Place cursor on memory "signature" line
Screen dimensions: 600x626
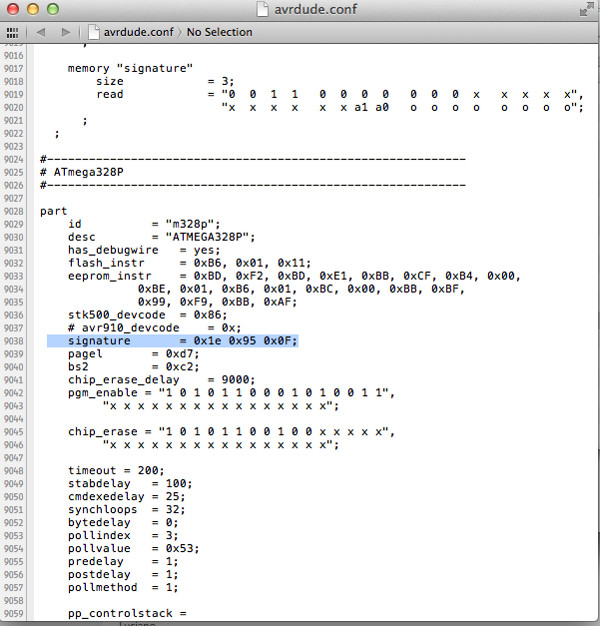[x=130, y=69]
